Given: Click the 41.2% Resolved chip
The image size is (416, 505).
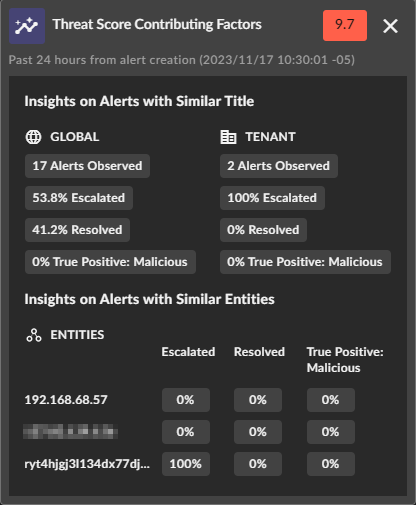Looking at the screenshot, I should (x=77, y=230).
